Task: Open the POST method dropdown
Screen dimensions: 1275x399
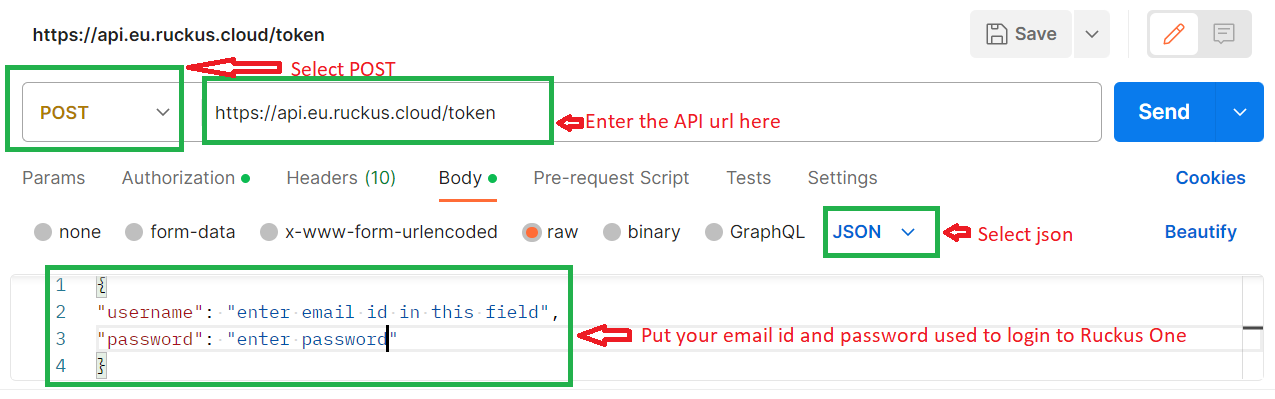Action: 100,112
